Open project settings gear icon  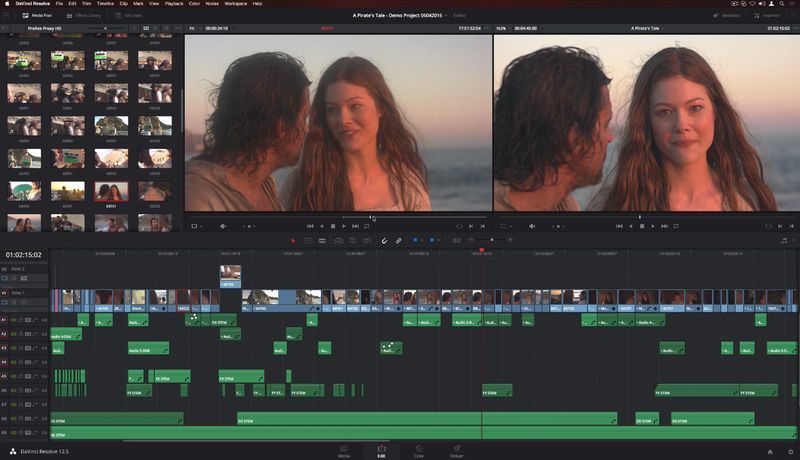point(790,452)
